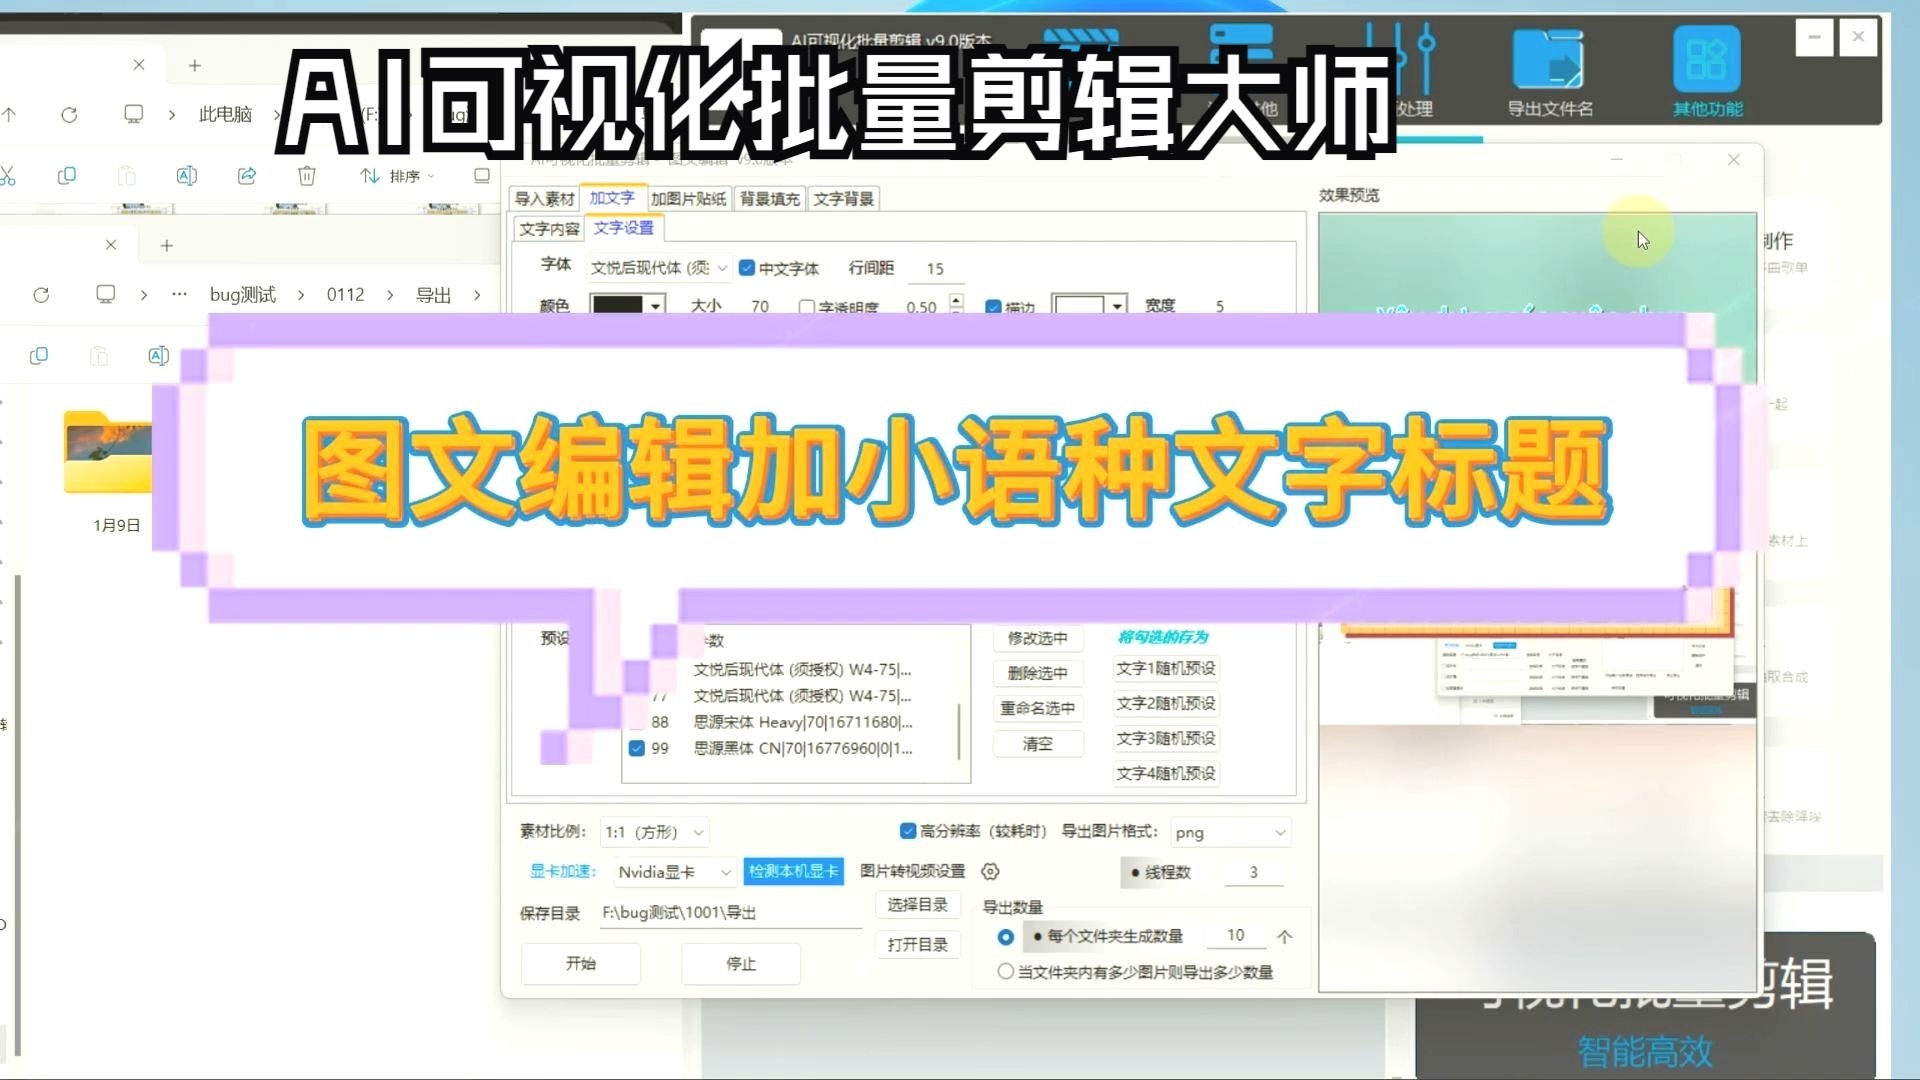Switch to the 背景填充 tab

770,199
